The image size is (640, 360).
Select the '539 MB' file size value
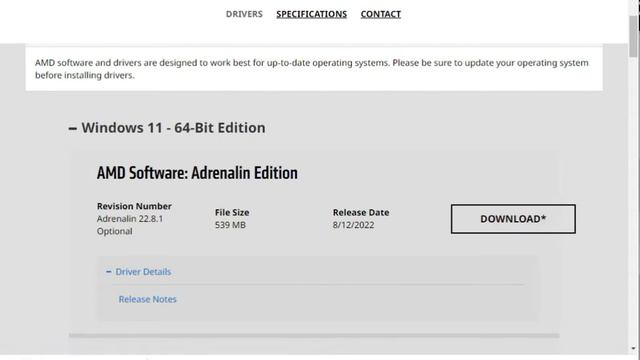[230, 225]
